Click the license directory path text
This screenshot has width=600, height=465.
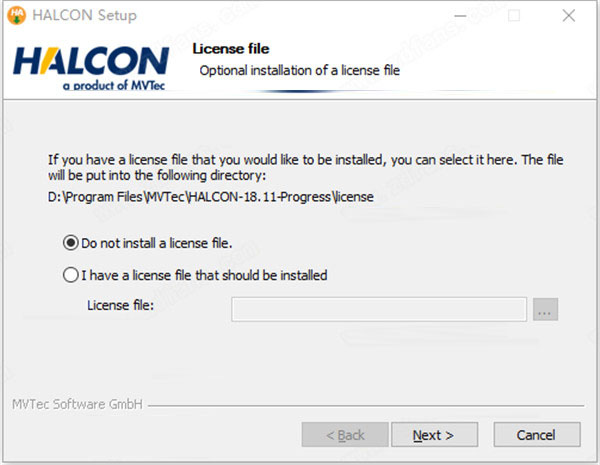[x=211, y=197]
